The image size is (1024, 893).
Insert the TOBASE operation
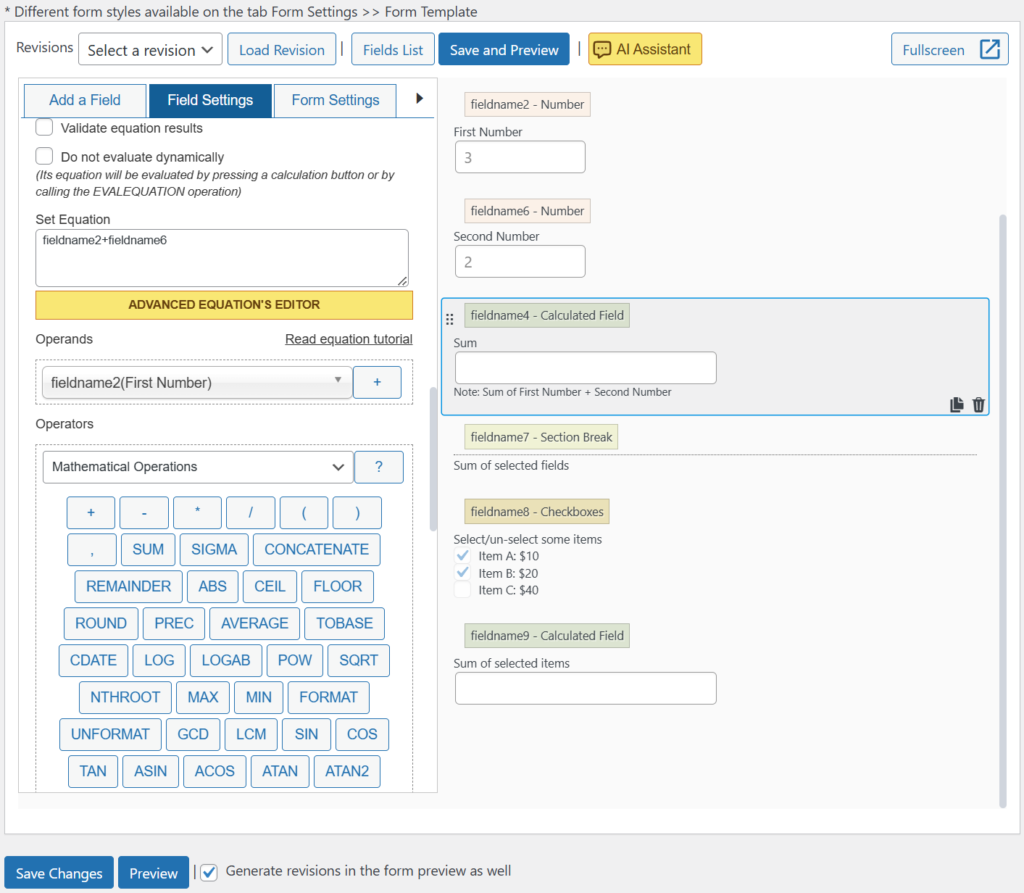(x=345, y=624)
